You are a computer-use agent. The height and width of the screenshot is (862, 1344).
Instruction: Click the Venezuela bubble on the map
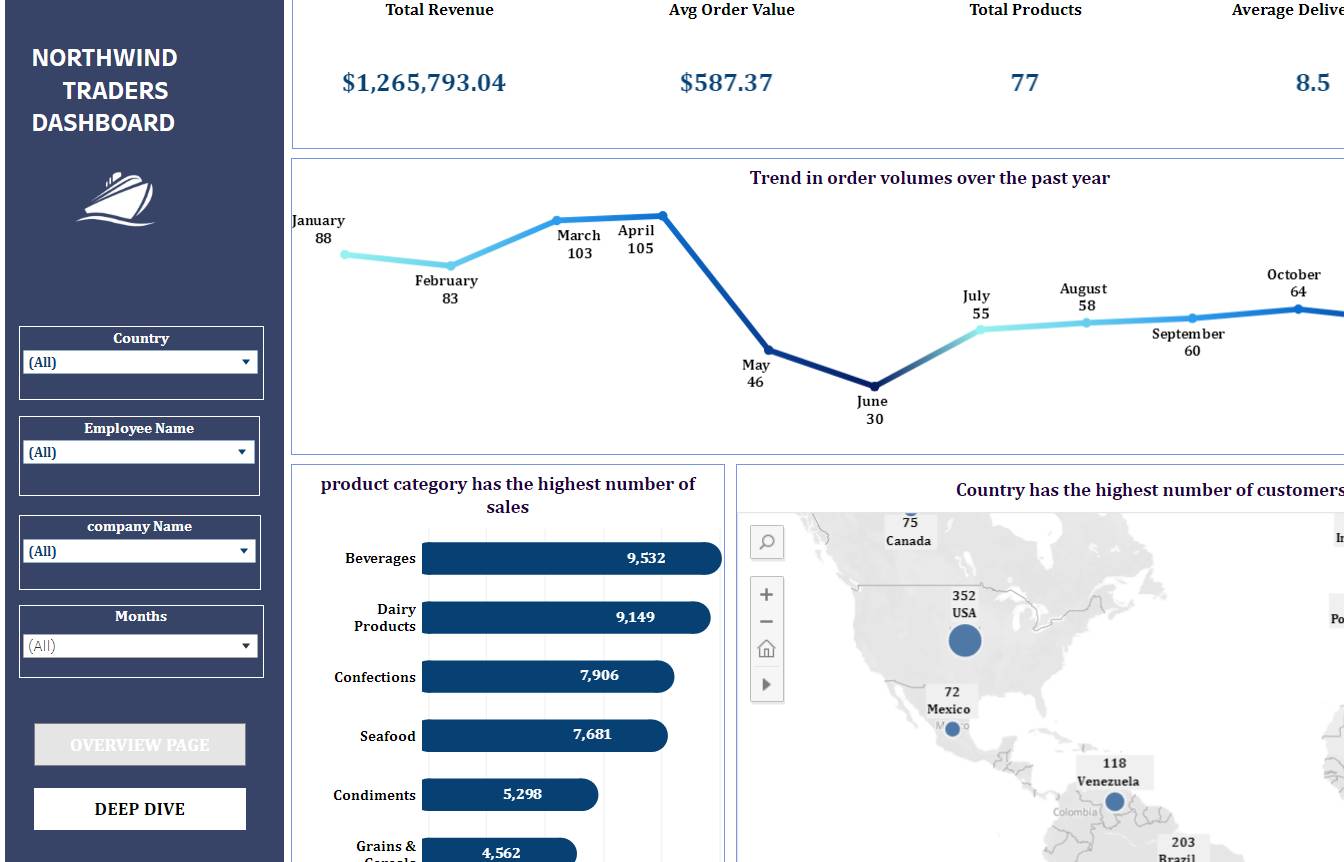[1114, 801]
